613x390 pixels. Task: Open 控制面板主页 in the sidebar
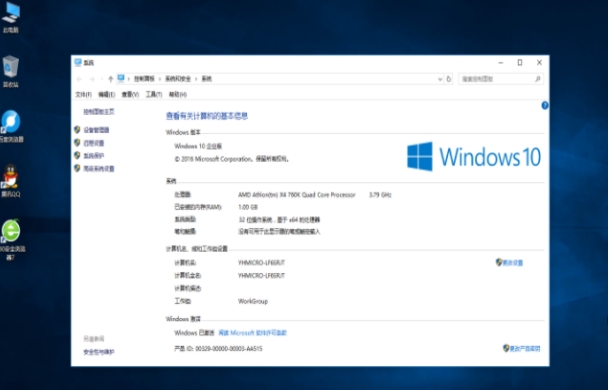99,112
